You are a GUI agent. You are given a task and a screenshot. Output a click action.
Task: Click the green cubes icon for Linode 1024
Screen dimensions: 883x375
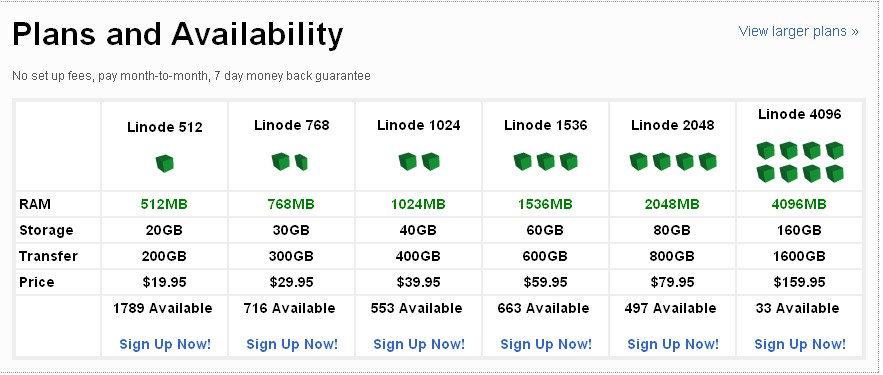coord(419,162)
